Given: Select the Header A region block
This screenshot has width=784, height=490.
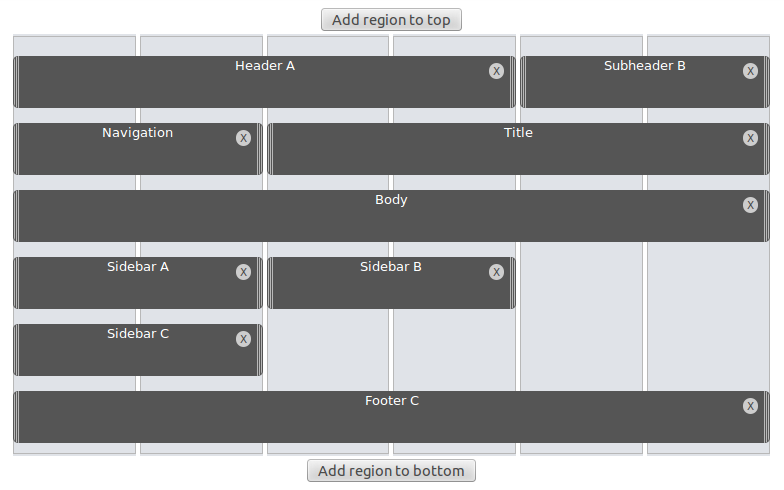Looking at the screenshot, I should pos(264,82).
